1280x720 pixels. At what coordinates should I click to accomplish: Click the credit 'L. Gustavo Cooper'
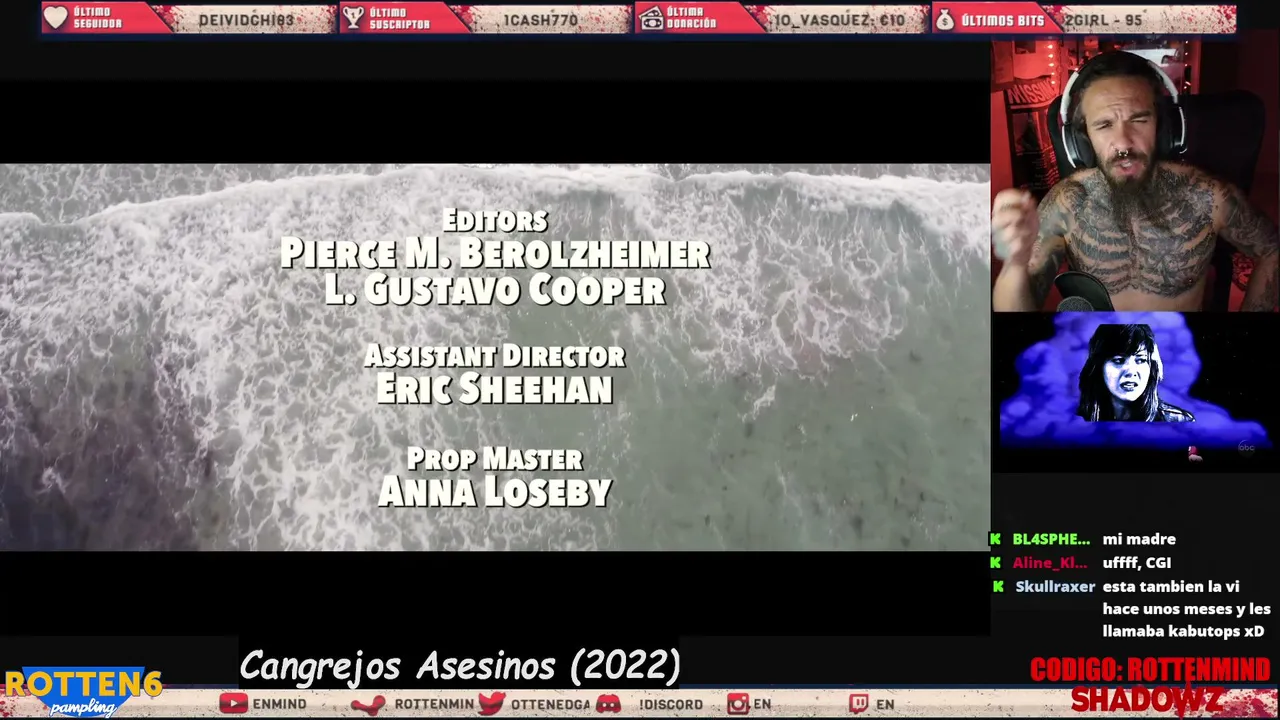[x=495, y=290]
